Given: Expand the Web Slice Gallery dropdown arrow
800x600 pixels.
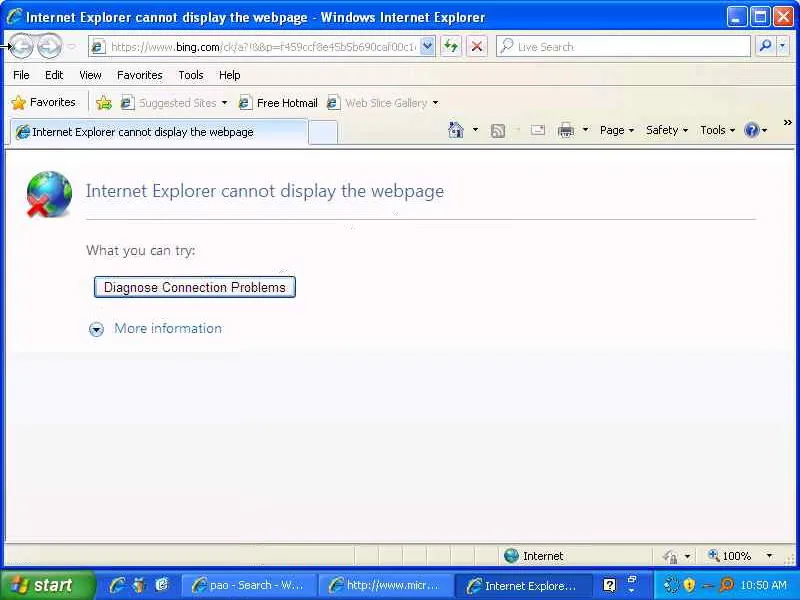Looking at the screenshot, I should pyautogui.click(x=435, y=103).
